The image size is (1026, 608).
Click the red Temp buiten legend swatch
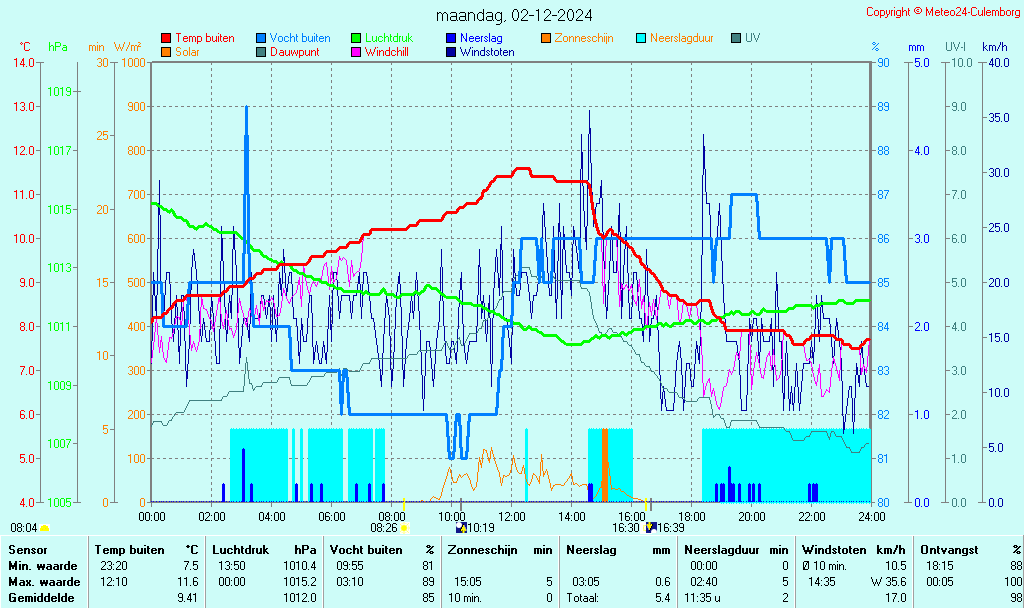[x=166, y=38]
